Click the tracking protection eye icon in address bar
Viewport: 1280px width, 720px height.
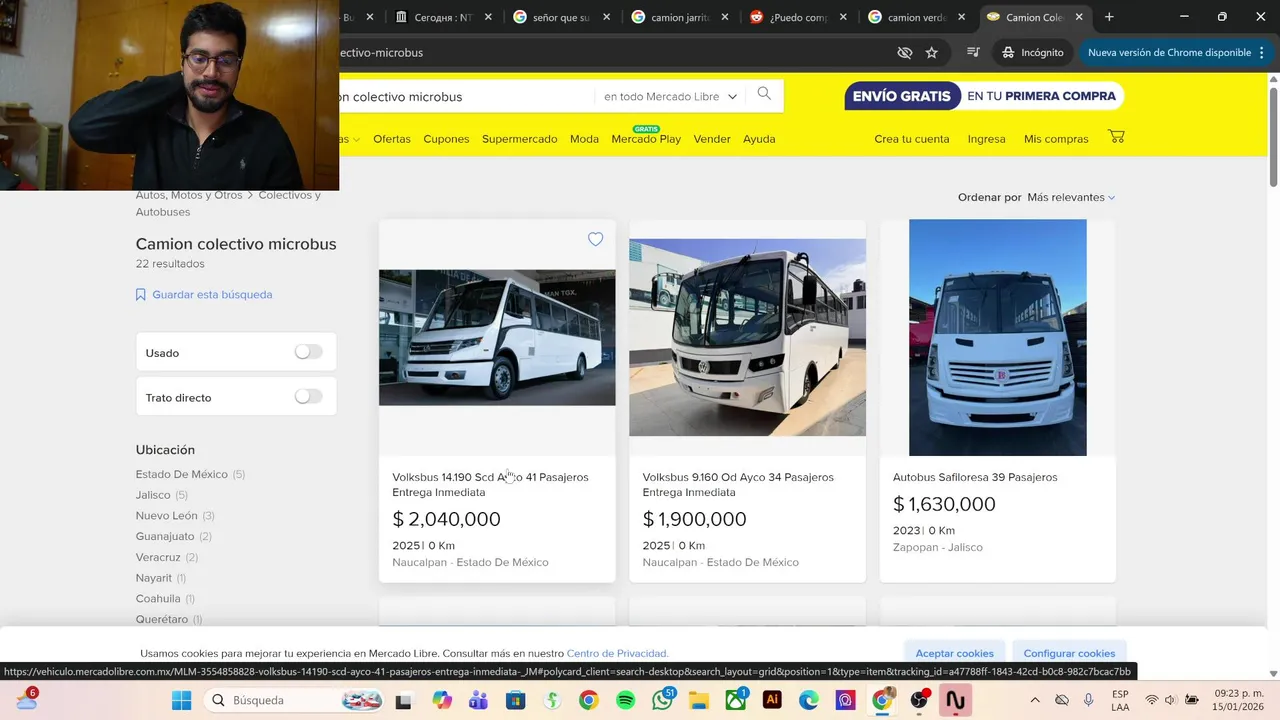[x=905, y=52]
